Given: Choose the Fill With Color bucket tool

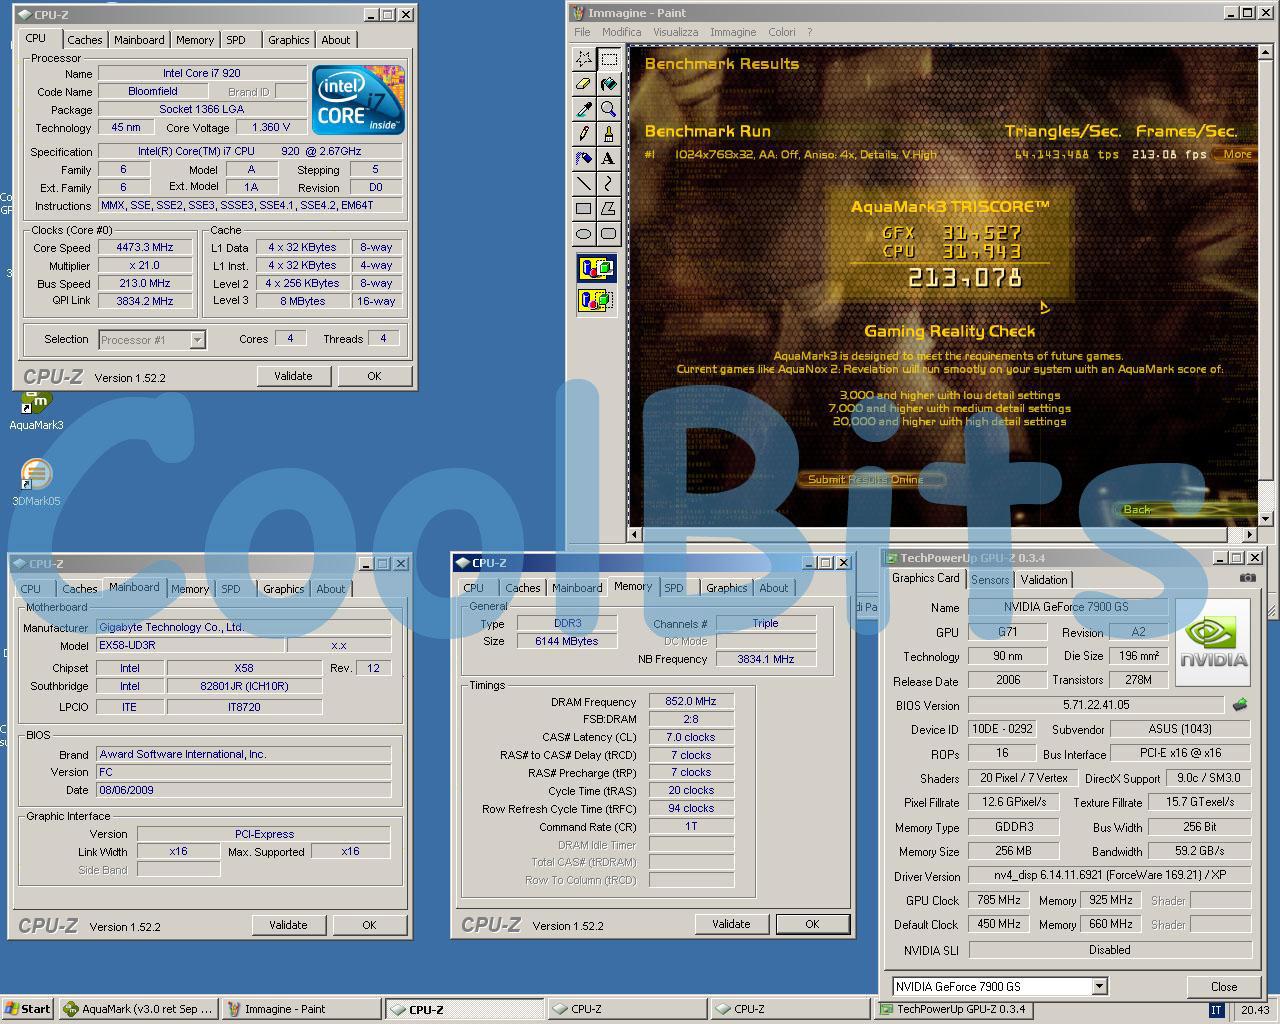Looking at the screenshot, I should (608, 84).
